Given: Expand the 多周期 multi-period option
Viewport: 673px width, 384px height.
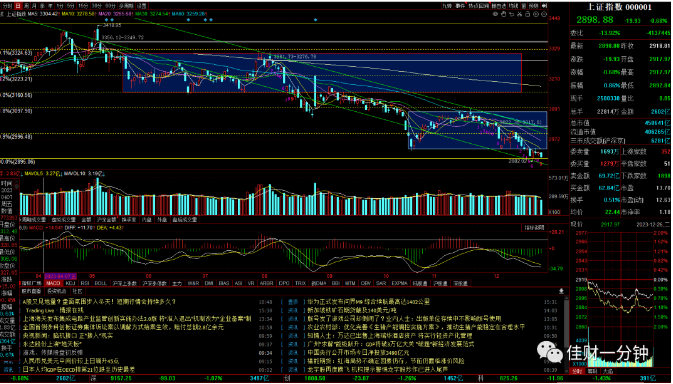Looking at the screenshot, I should [125, 6].
